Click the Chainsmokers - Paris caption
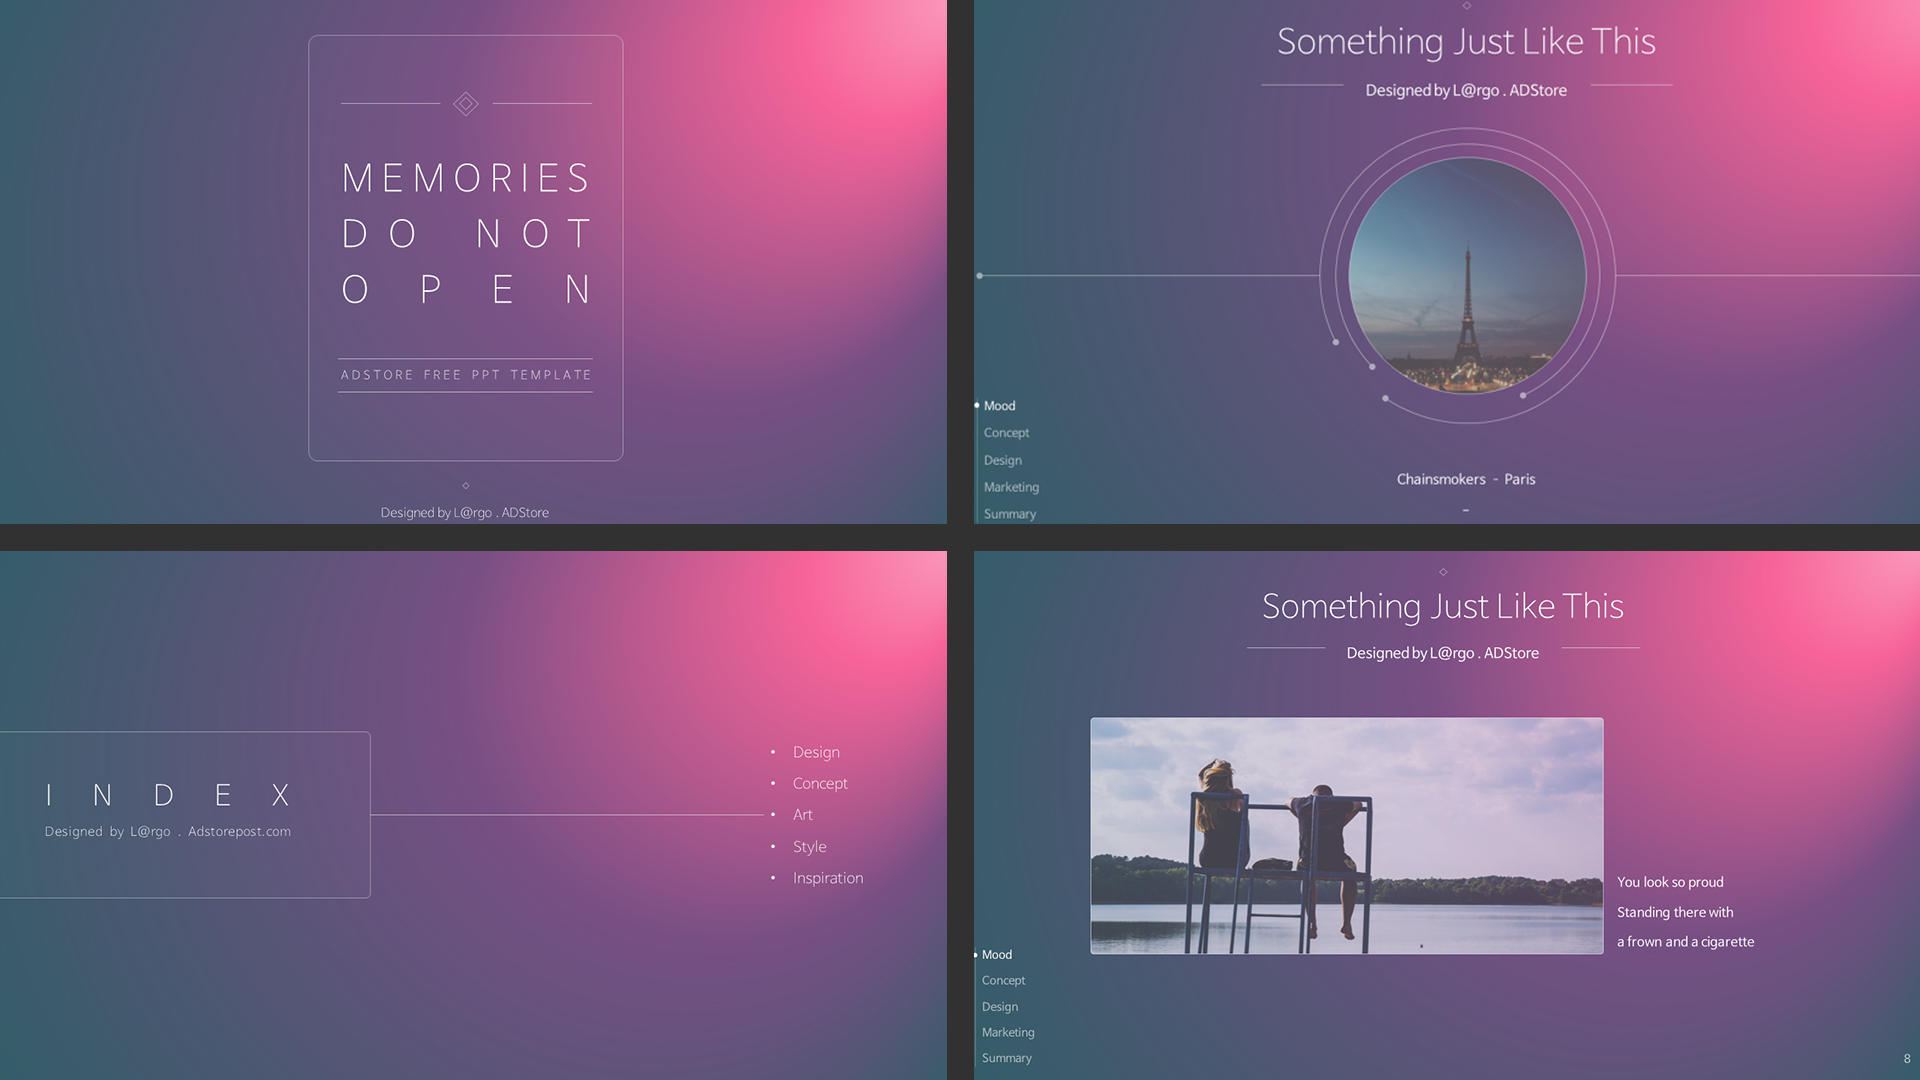 [1465, 479]
